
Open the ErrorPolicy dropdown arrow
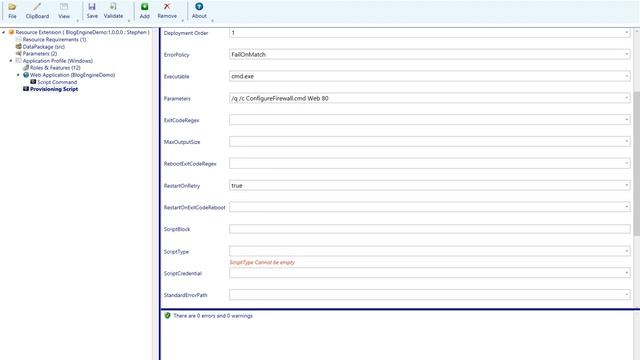coord(627,54)
